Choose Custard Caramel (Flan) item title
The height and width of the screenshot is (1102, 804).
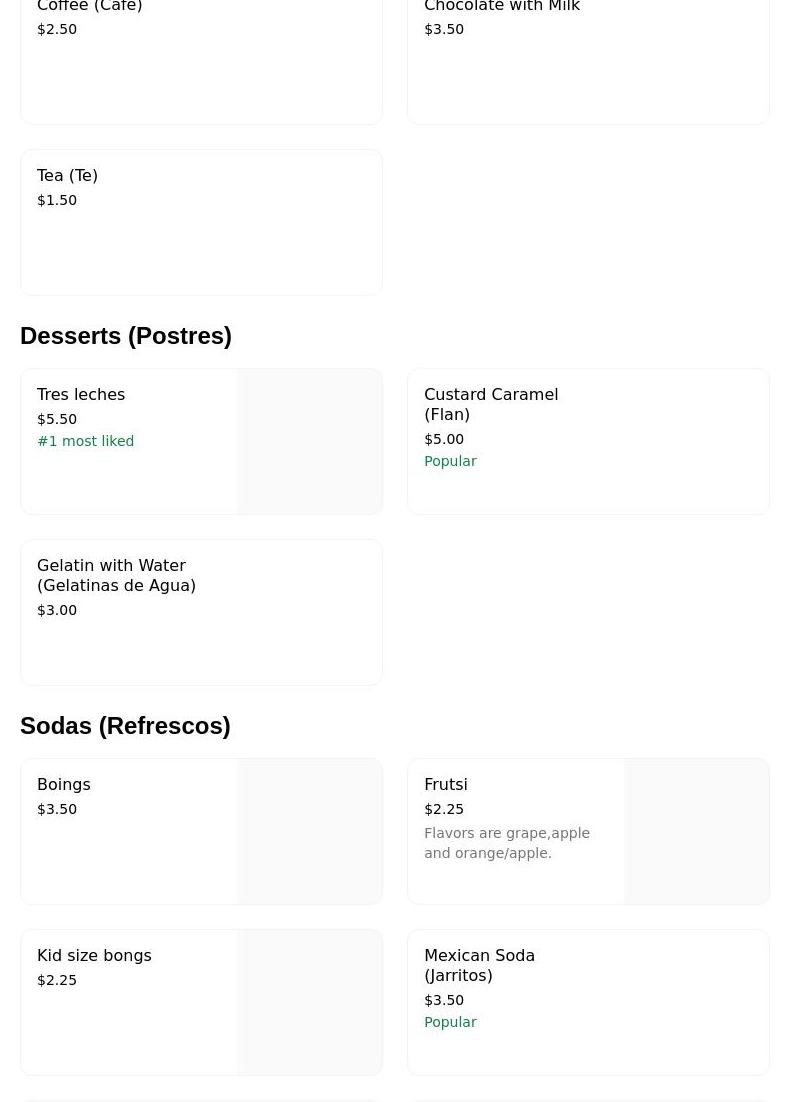(x=490, y=404)
